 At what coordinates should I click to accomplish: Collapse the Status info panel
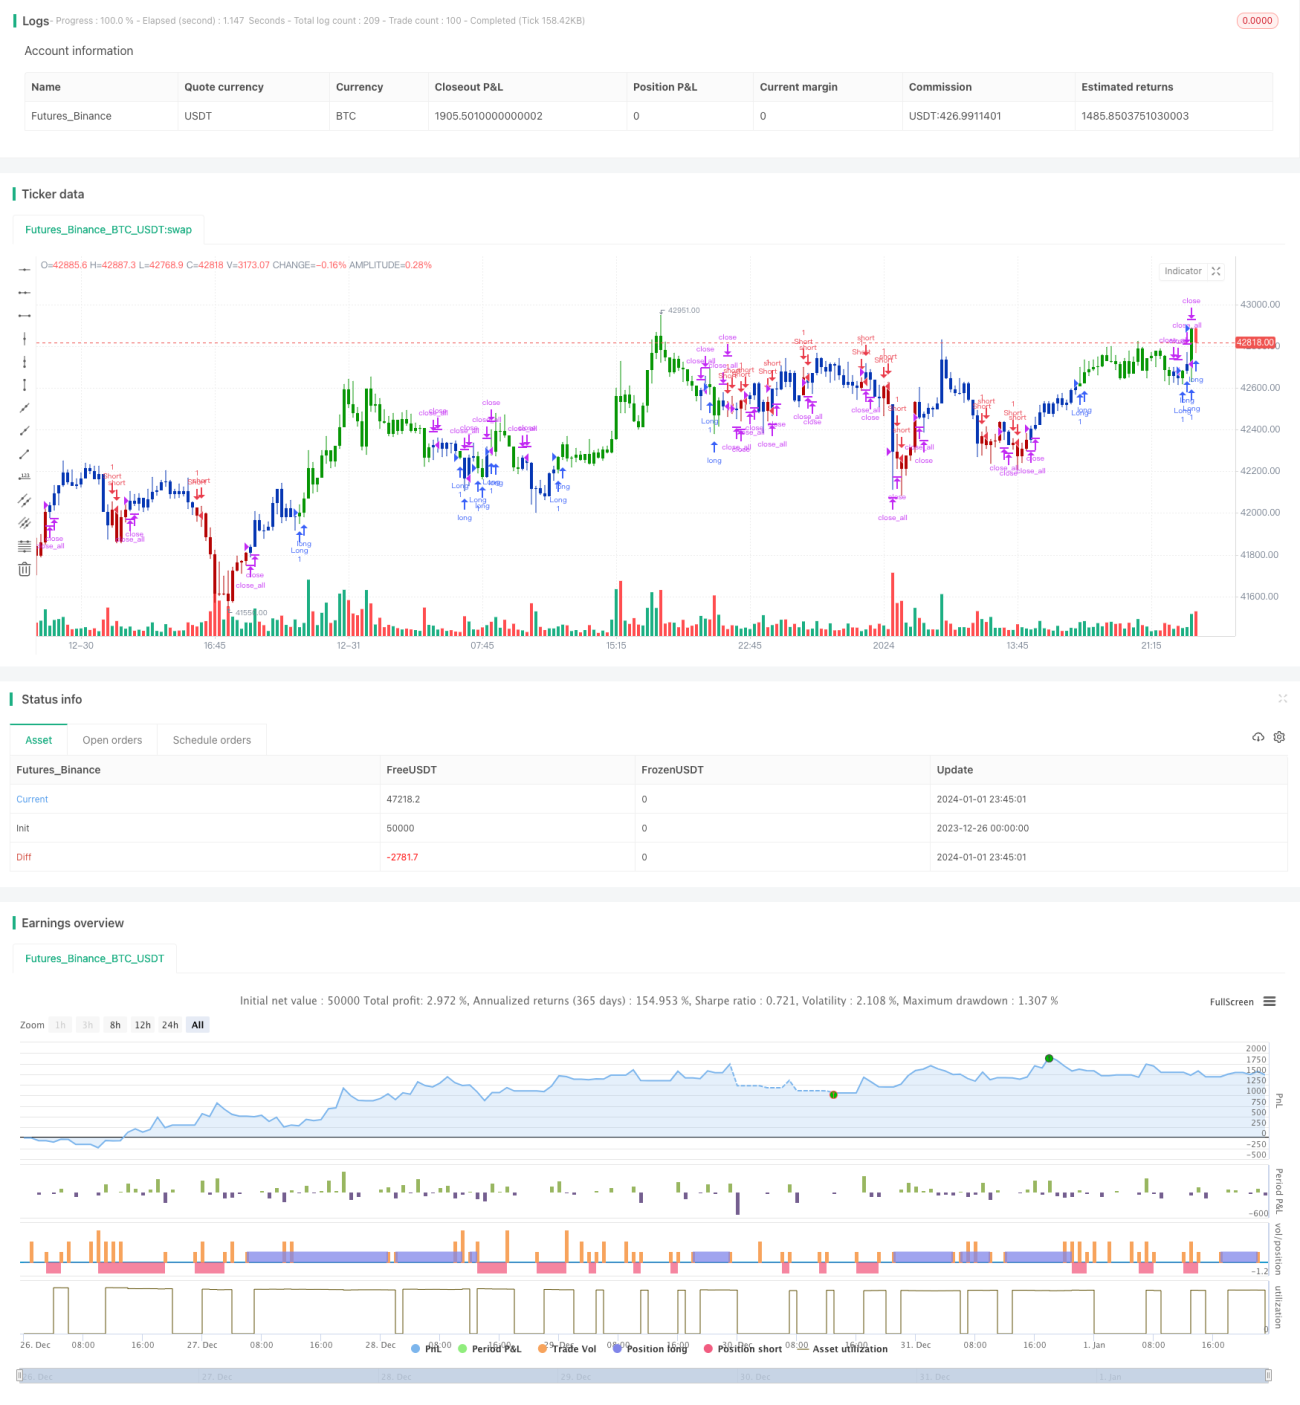click(x=1282, y=699)
